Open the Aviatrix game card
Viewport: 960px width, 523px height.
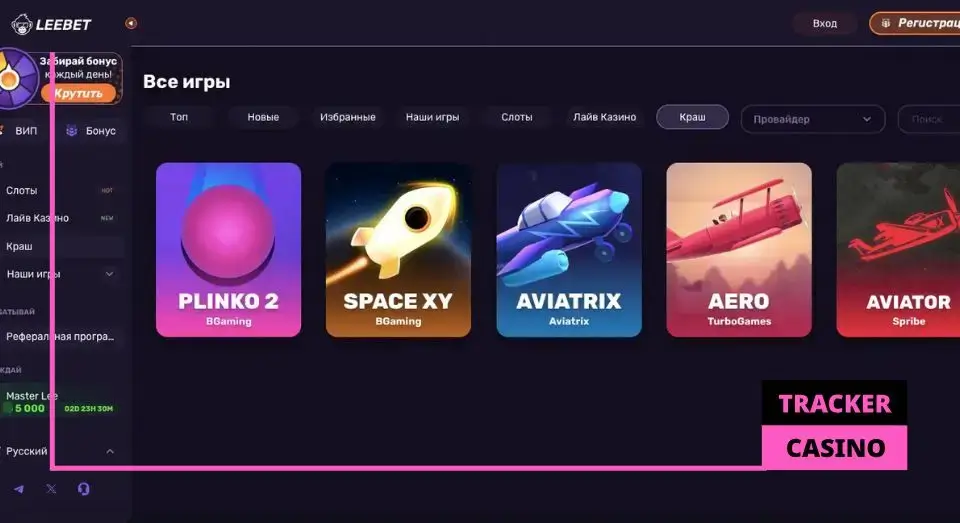click(x=569, y=250)
